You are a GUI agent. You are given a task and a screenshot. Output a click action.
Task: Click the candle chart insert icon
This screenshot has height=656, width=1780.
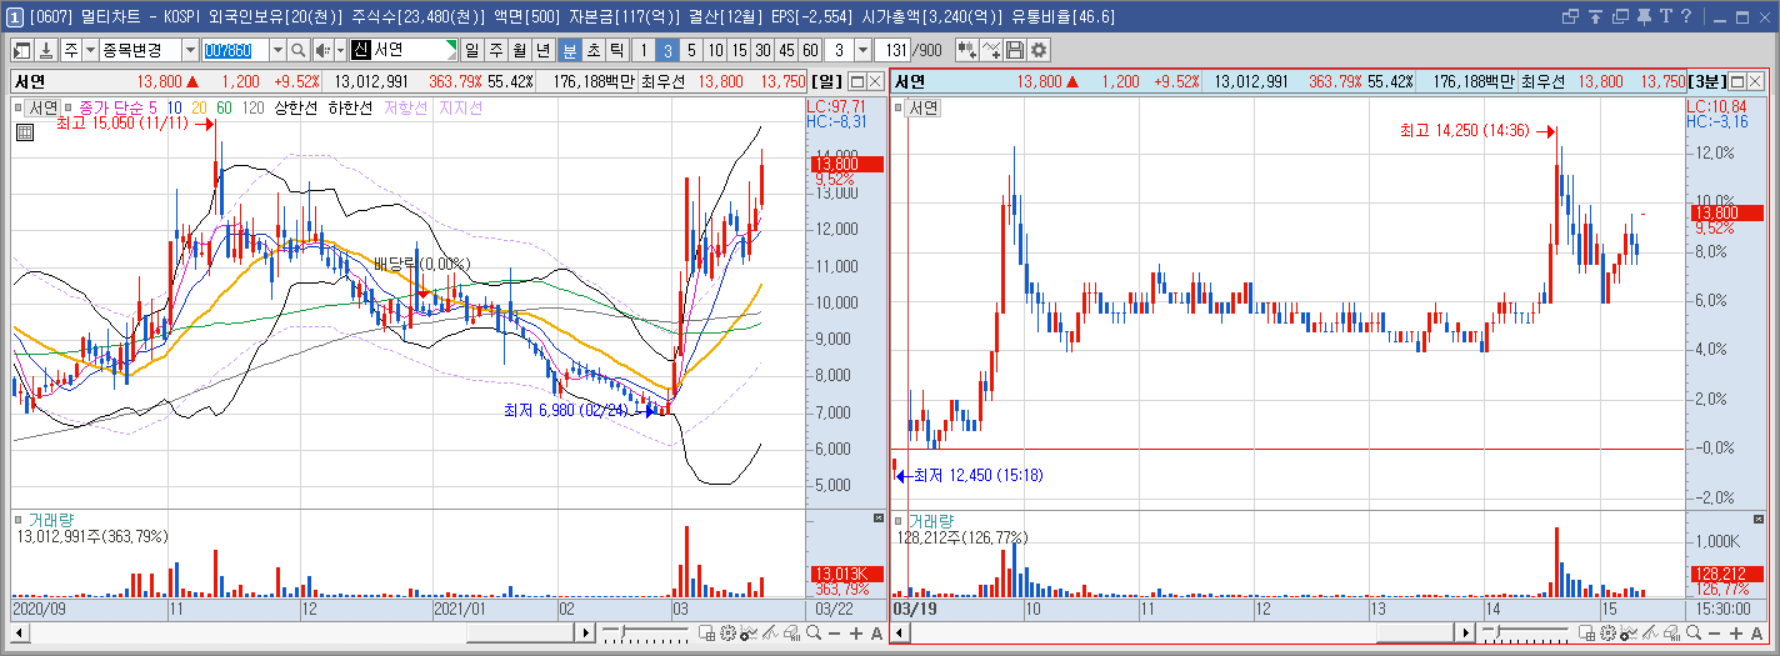(x=966, y=50)
